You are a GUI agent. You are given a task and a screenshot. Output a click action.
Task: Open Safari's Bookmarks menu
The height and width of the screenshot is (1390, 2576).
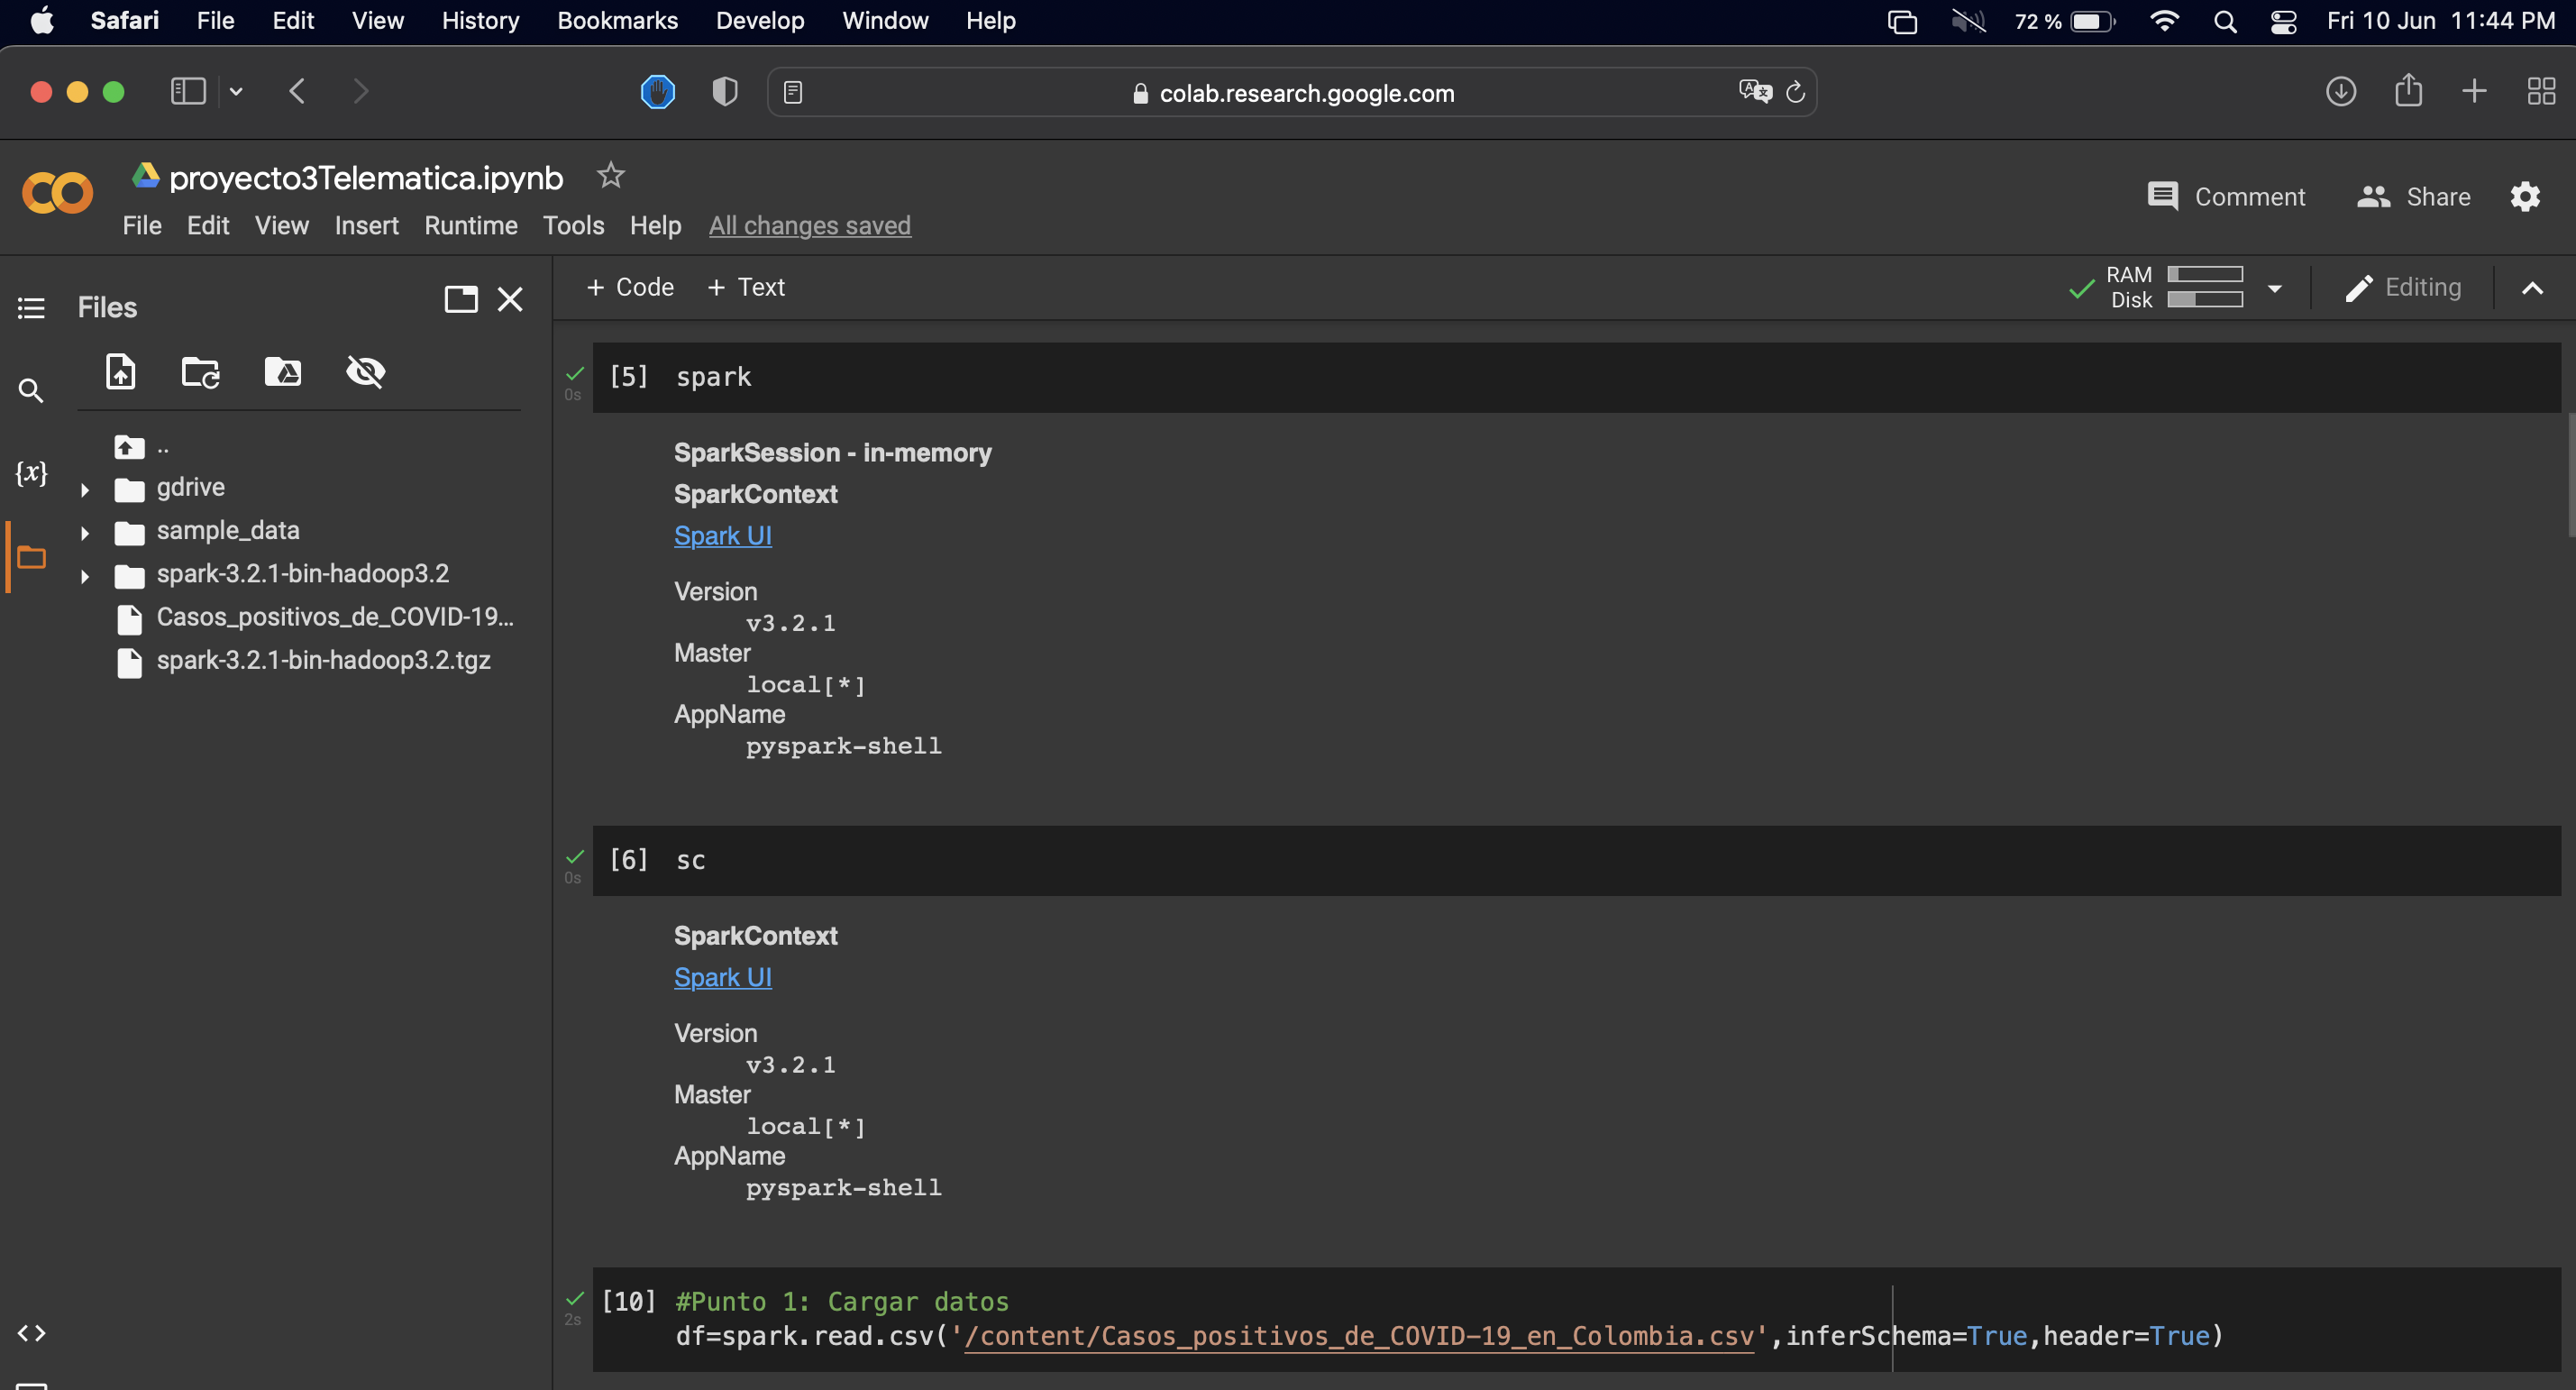point(617,21)
